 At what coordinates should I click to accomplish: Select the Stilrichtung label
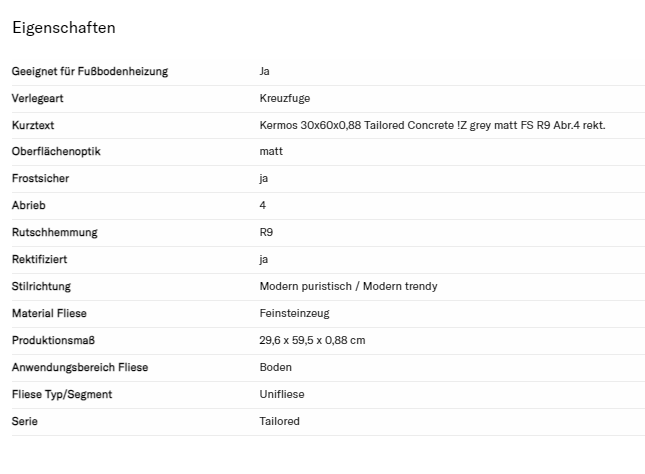[x=41, y=287]
